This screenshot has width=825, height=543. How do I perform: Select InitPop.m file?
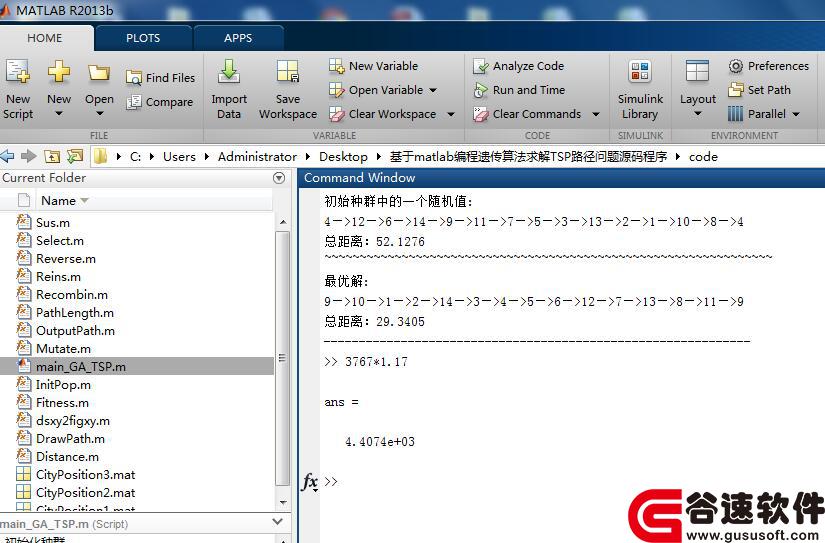[63, 385]
